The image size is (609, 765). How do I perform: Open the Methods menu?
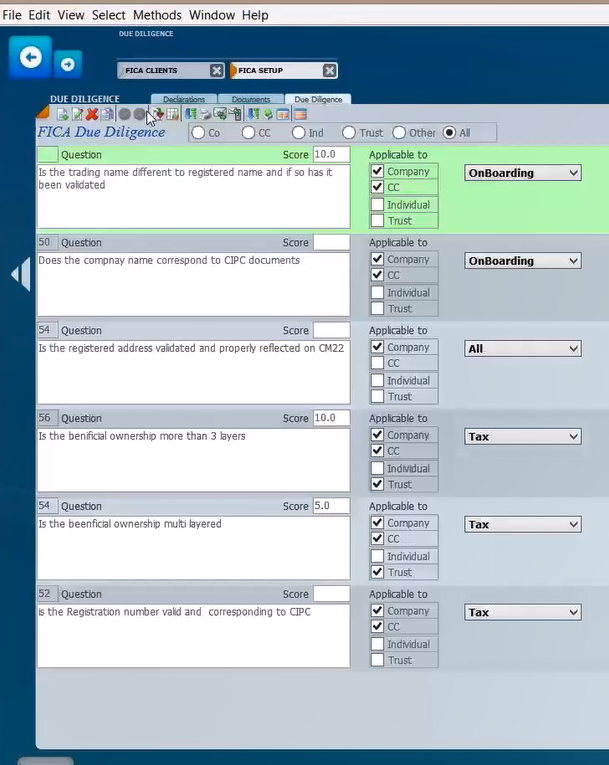[x=157, y=15]
